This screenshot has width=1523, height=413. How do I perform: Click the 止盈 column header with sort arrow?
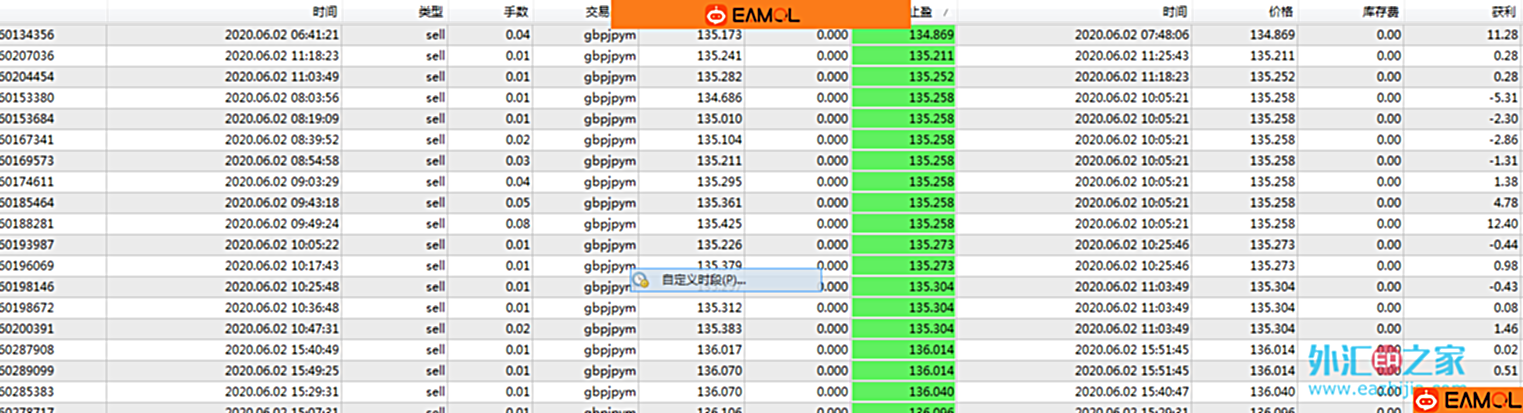point(931,12)
